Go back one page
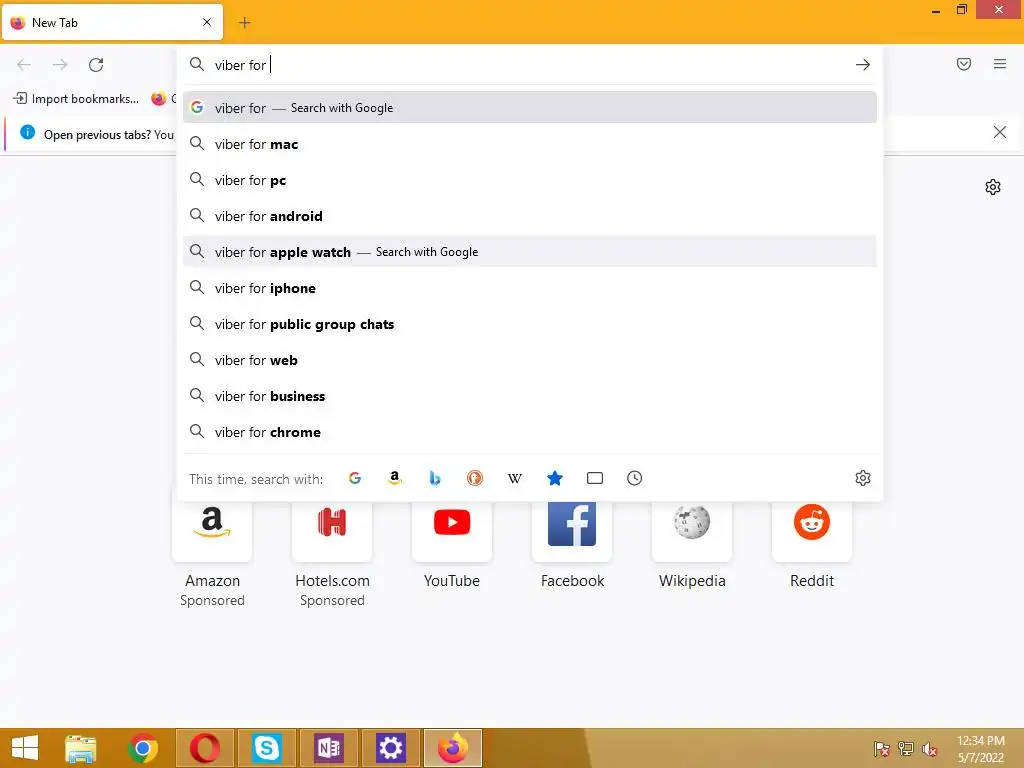1024x768 pixels. click(24, 65)
